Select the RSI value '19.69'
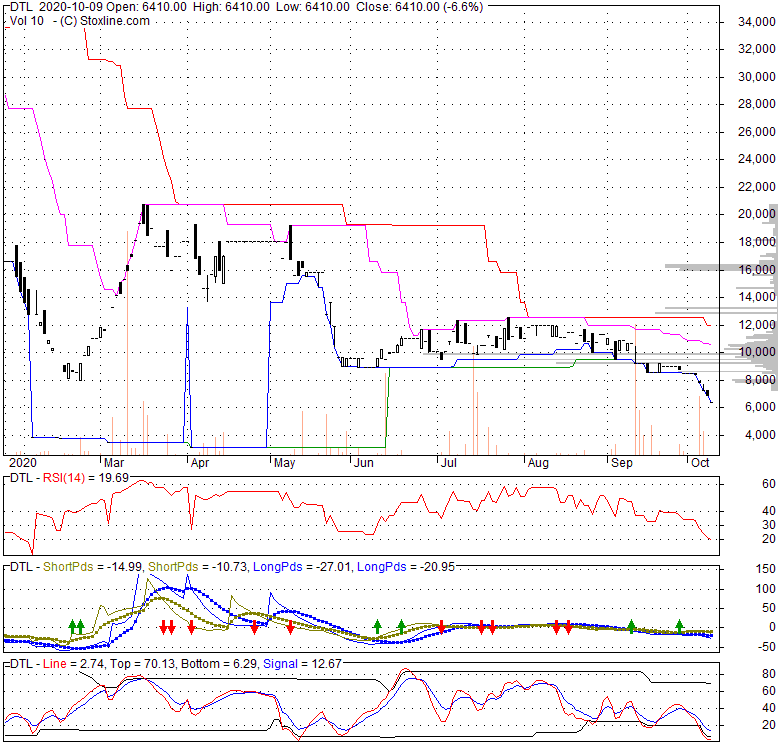The width and height of the screenshot is (780, 745). 114,478
